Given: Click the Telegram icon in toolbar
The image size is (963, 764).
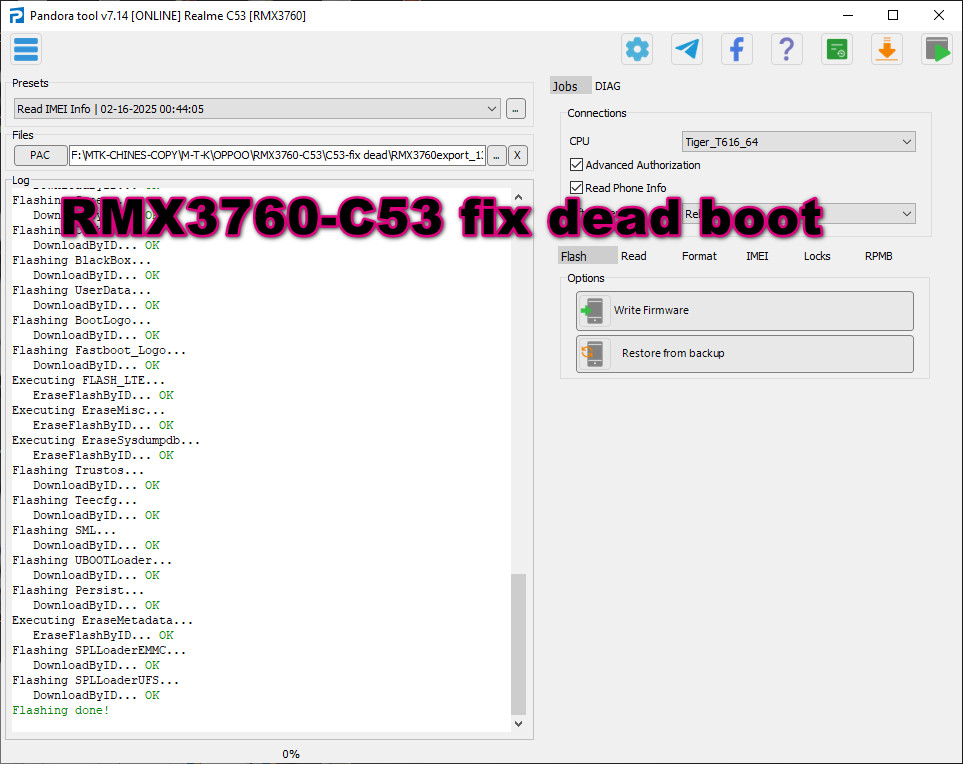Looking at the screenshot, I should [x=687, y=49].
